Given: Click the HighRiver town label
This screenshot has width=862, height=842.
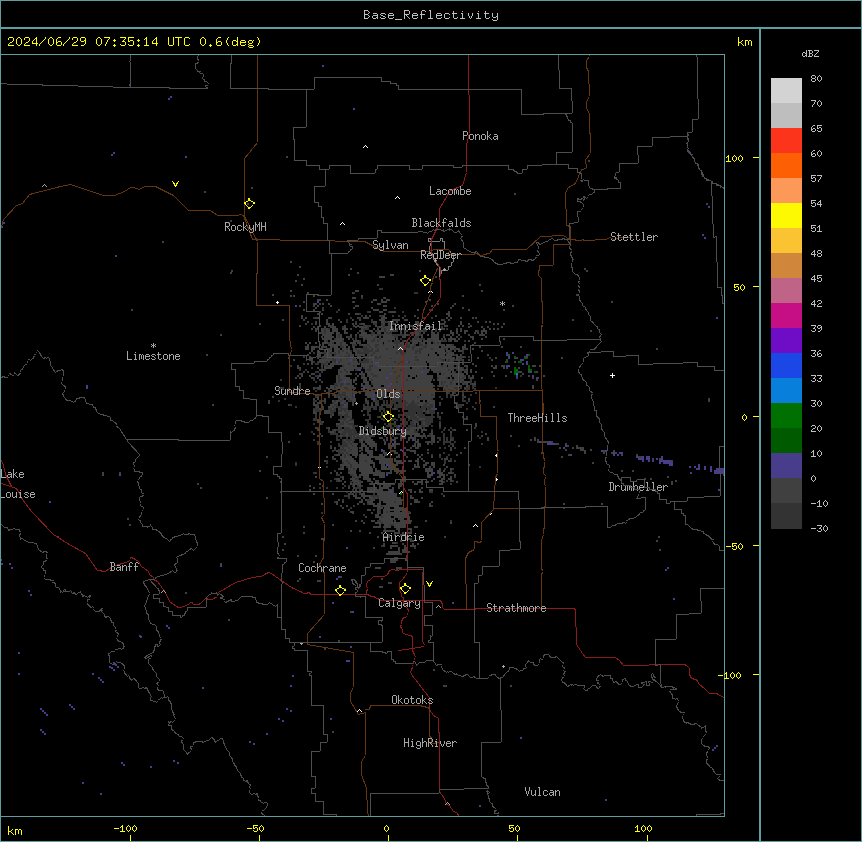Looking at the screenshot, I should coord(430,743).
